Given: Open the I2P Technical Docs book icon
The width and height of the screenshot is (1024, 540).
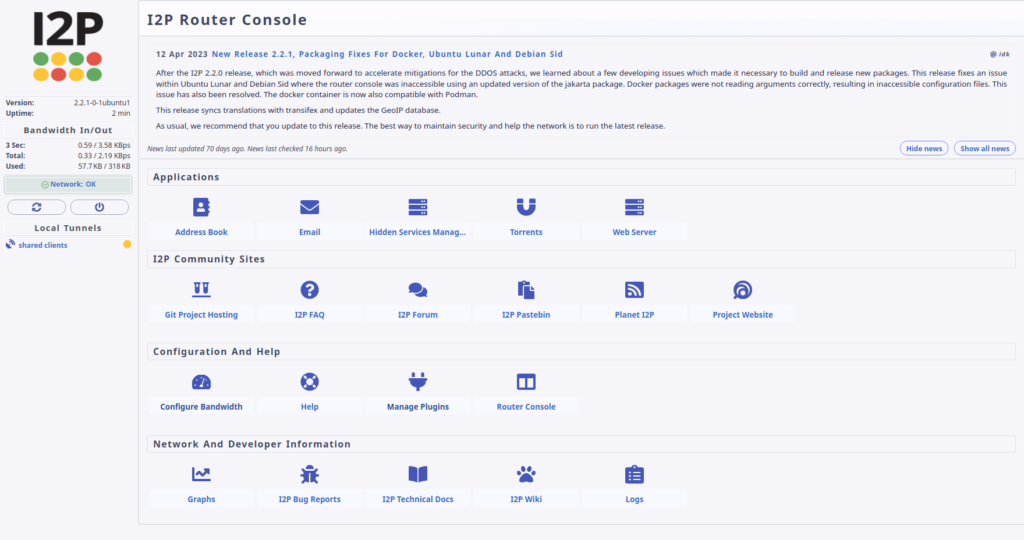Looking at the screenshot, I should [x=418, y=474].
